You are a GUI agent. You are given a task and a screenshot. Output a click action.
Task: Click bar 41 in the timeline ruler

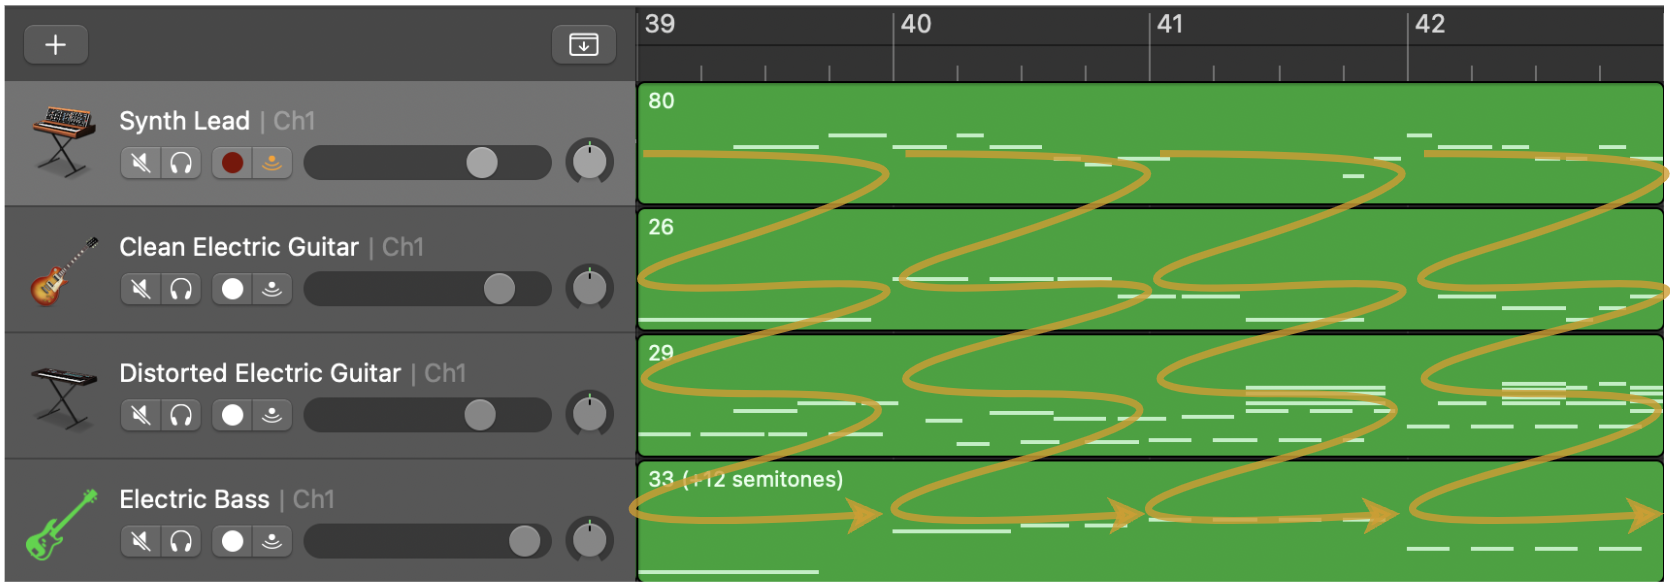coord(1170,24)
